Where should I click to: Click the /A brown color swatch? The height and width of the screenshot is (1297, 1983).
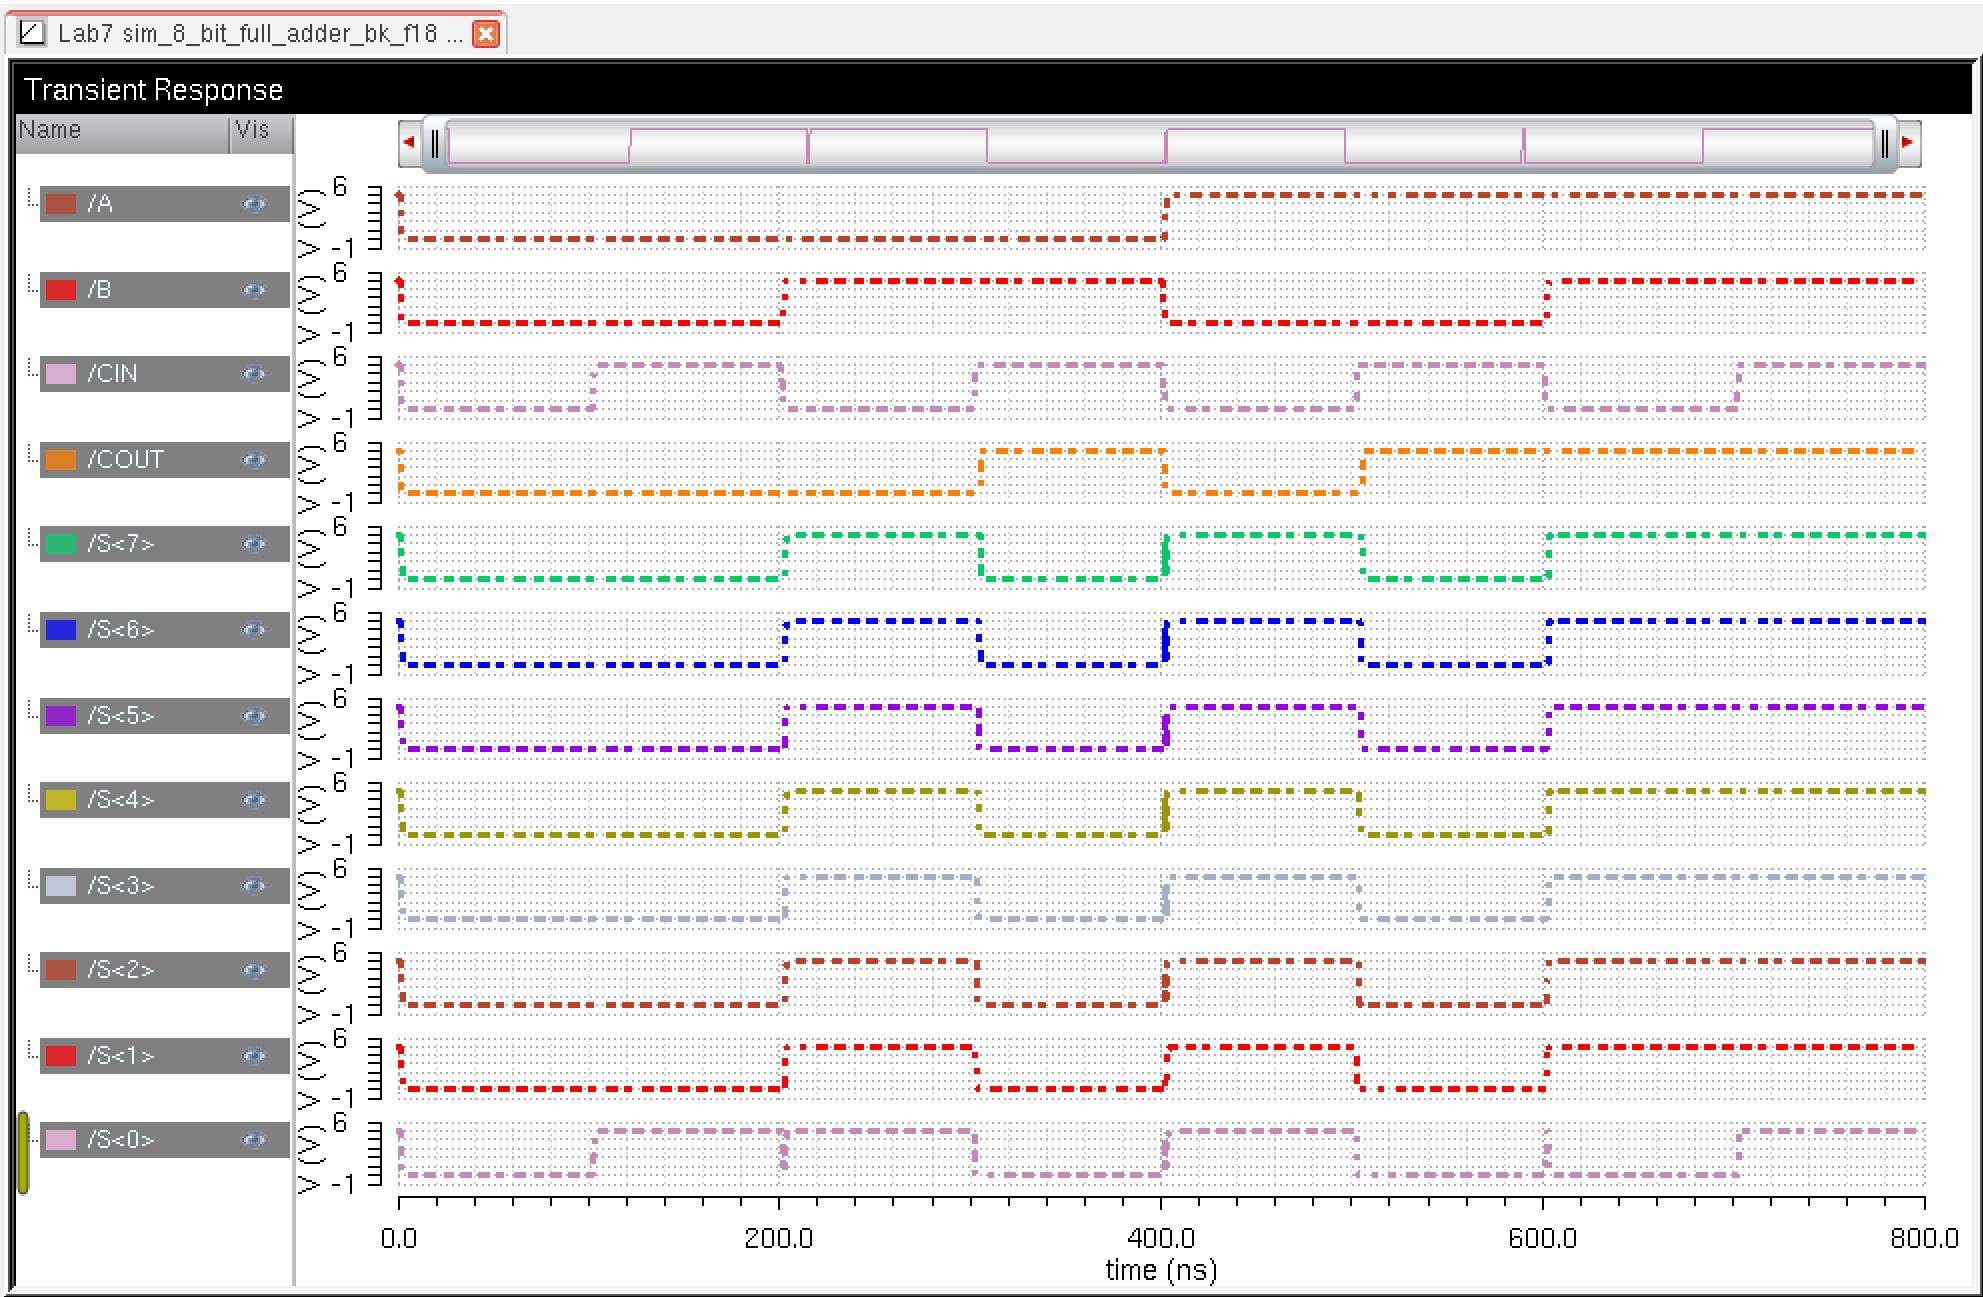(61, 204)
